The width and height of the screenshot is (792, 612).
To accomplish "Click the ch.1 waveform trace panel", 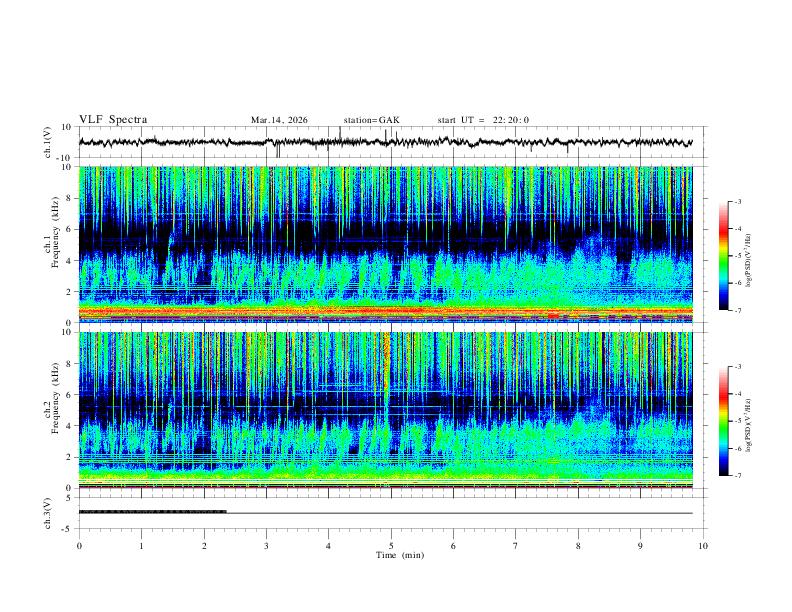I will tap(393, 142).
